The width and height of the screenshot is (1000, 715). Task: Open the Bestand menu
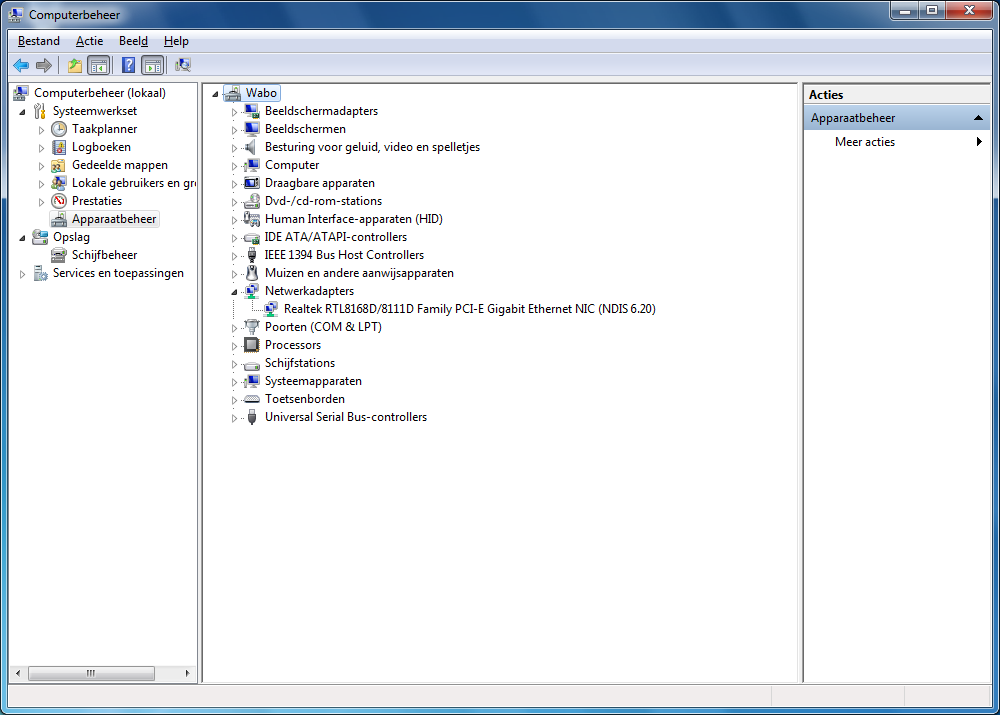point(39,41)
